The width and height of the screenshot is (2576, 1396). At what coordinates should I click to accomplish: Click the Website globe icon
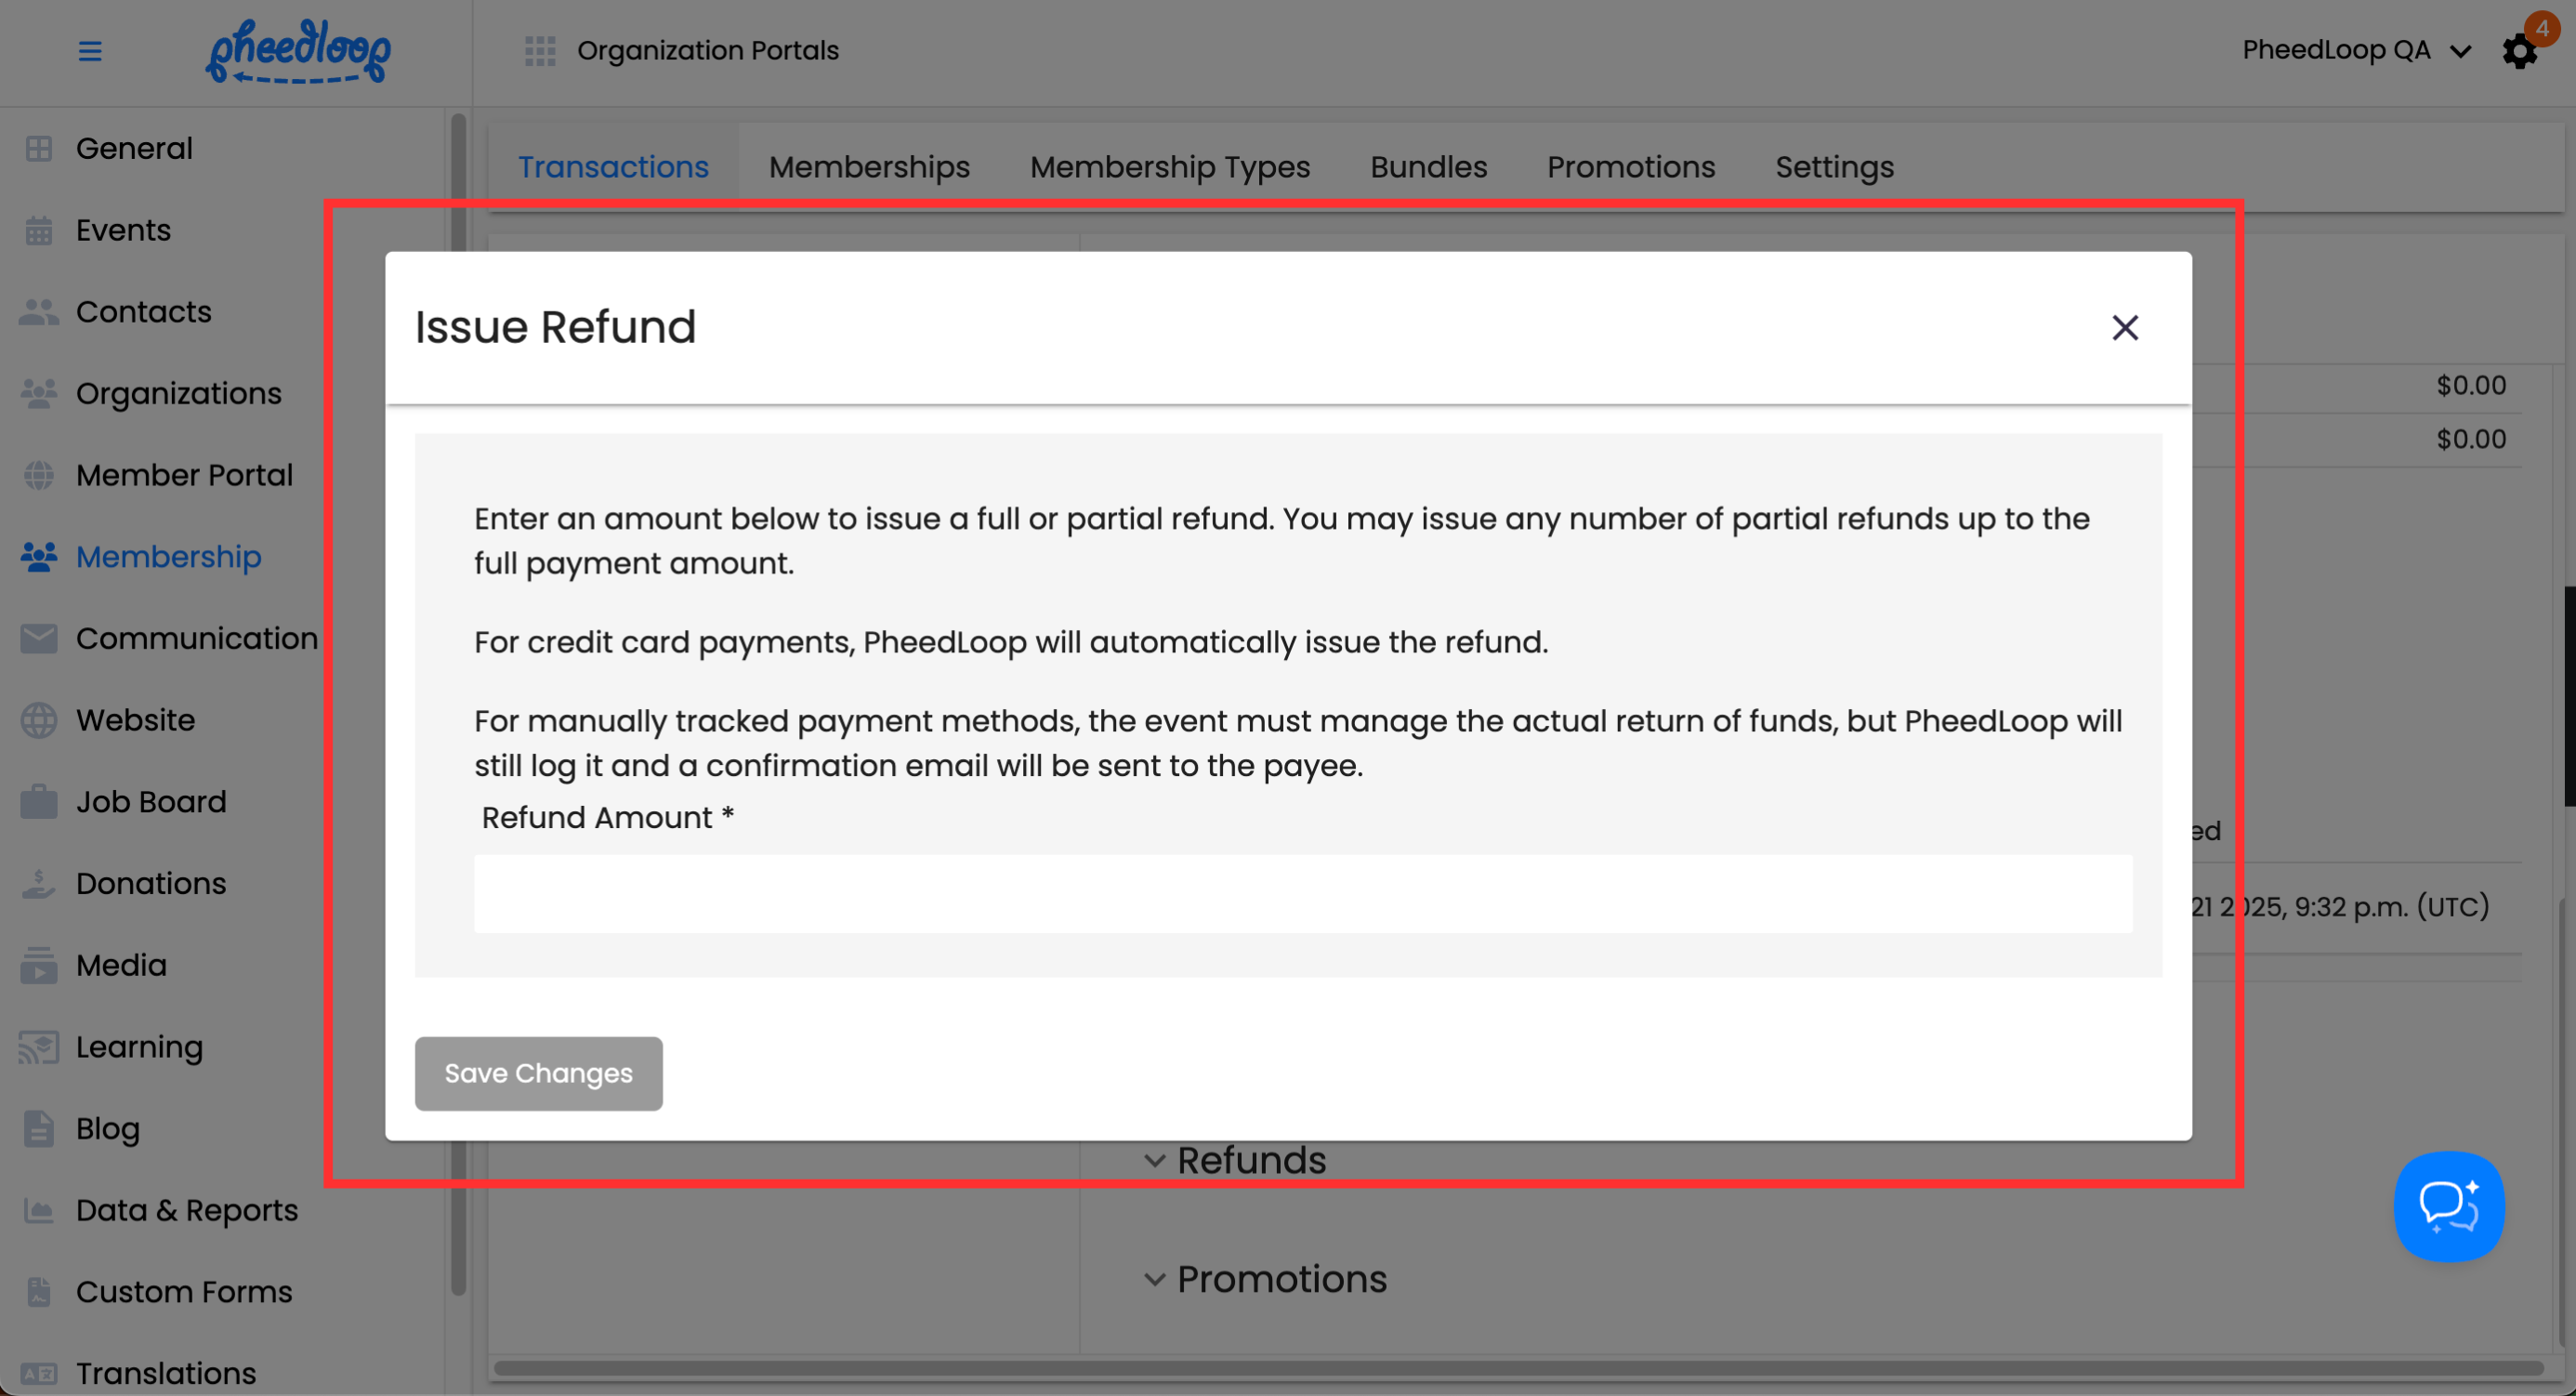39,720
